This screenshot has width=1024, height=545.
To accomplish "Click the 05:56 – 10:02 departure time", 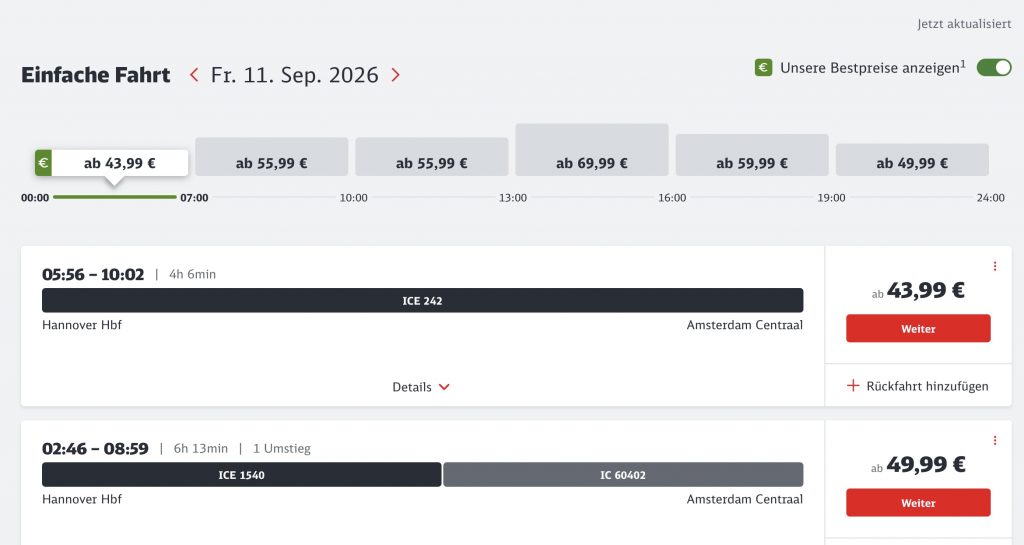I will click(93, 274).
